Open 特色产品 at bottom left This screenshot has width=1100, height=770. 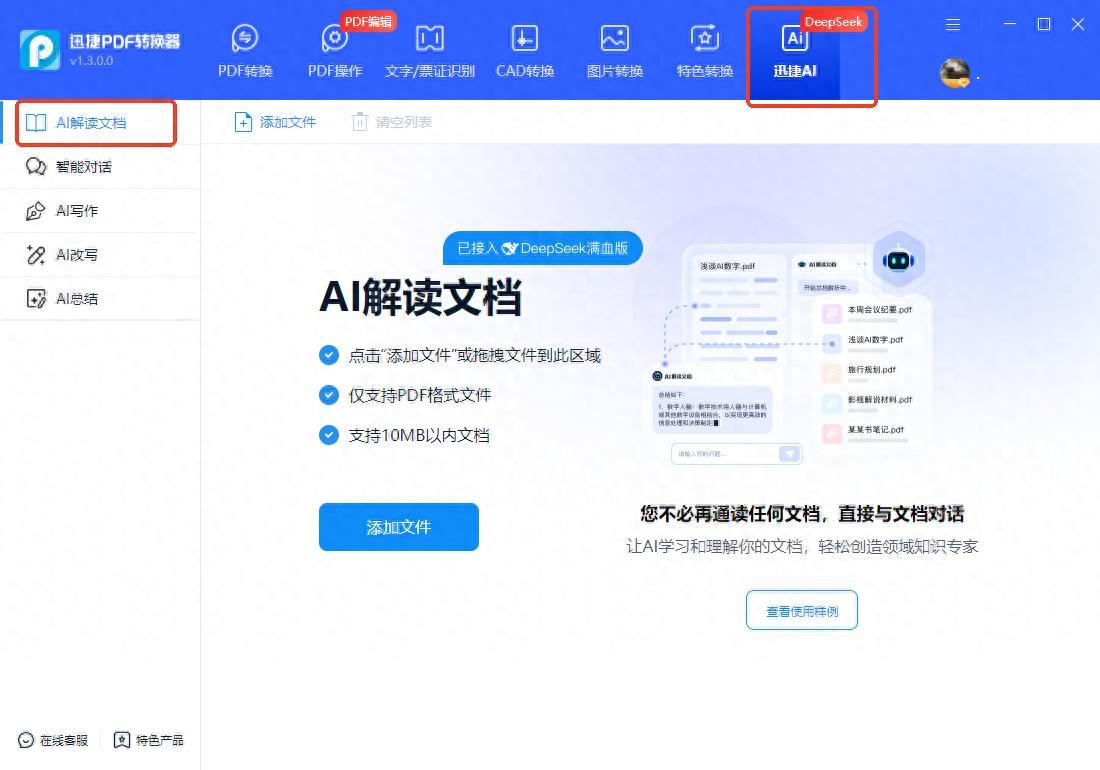[149, 740]
